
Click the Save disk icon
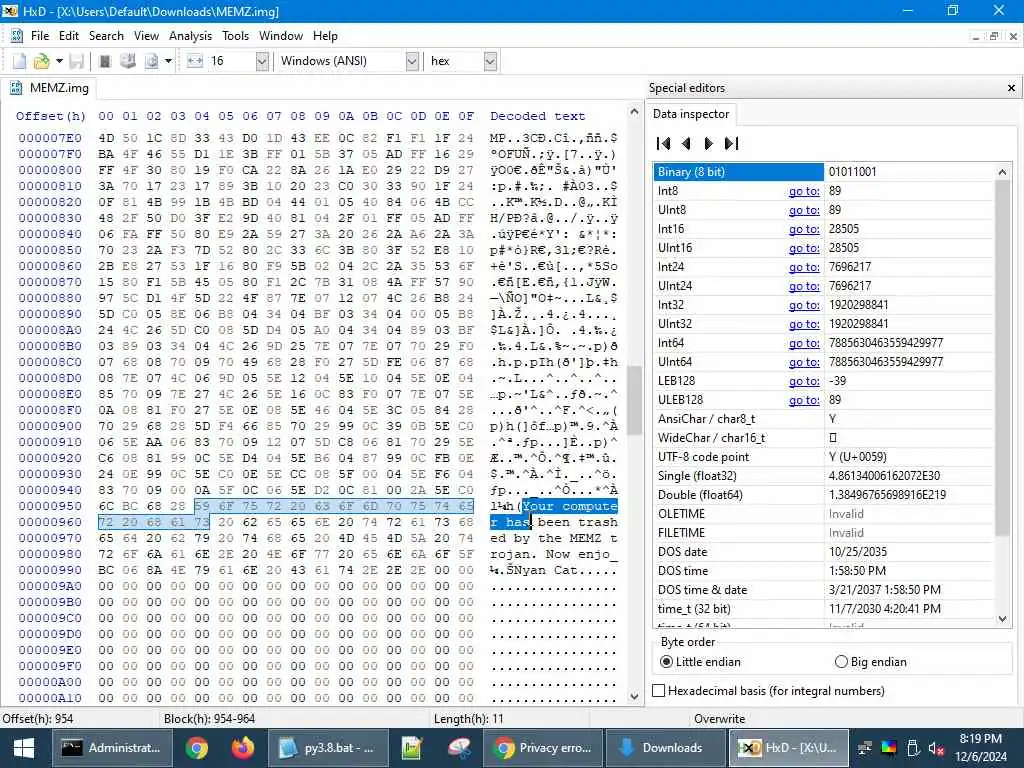click(x=76, y=61)
